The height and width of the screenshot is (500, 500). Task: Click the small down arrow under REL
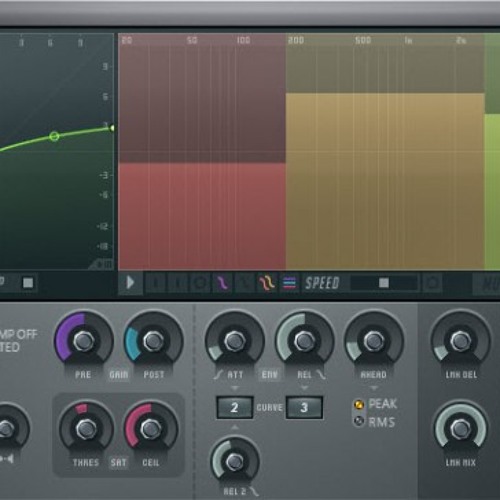pyautogui.click(x=304, y=388)
